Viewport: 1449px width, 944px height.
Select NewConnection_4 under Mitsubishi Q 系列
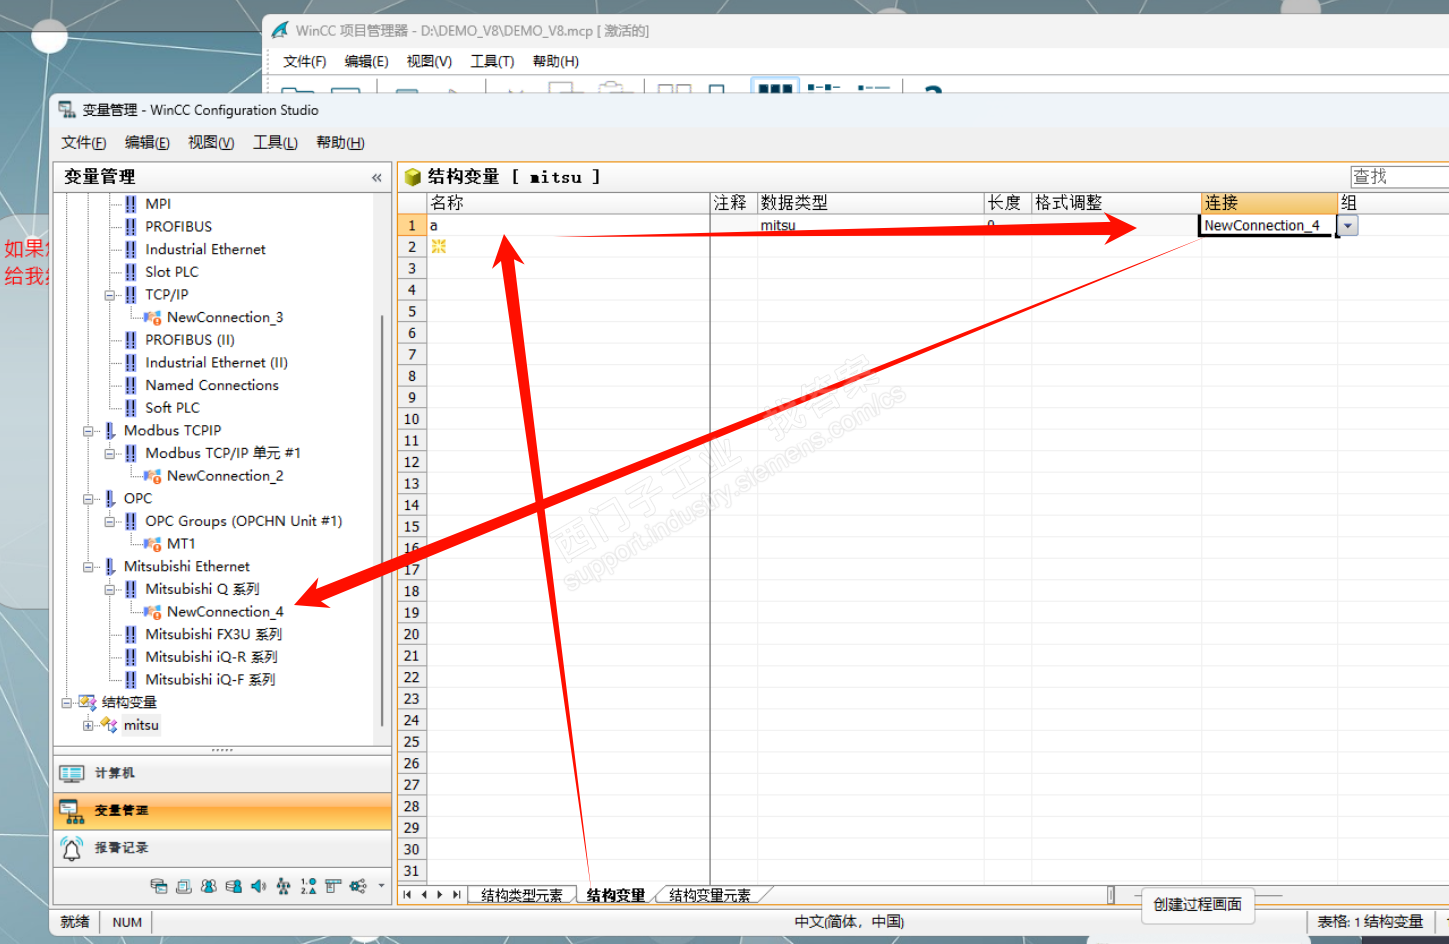[x=225, y=612]
